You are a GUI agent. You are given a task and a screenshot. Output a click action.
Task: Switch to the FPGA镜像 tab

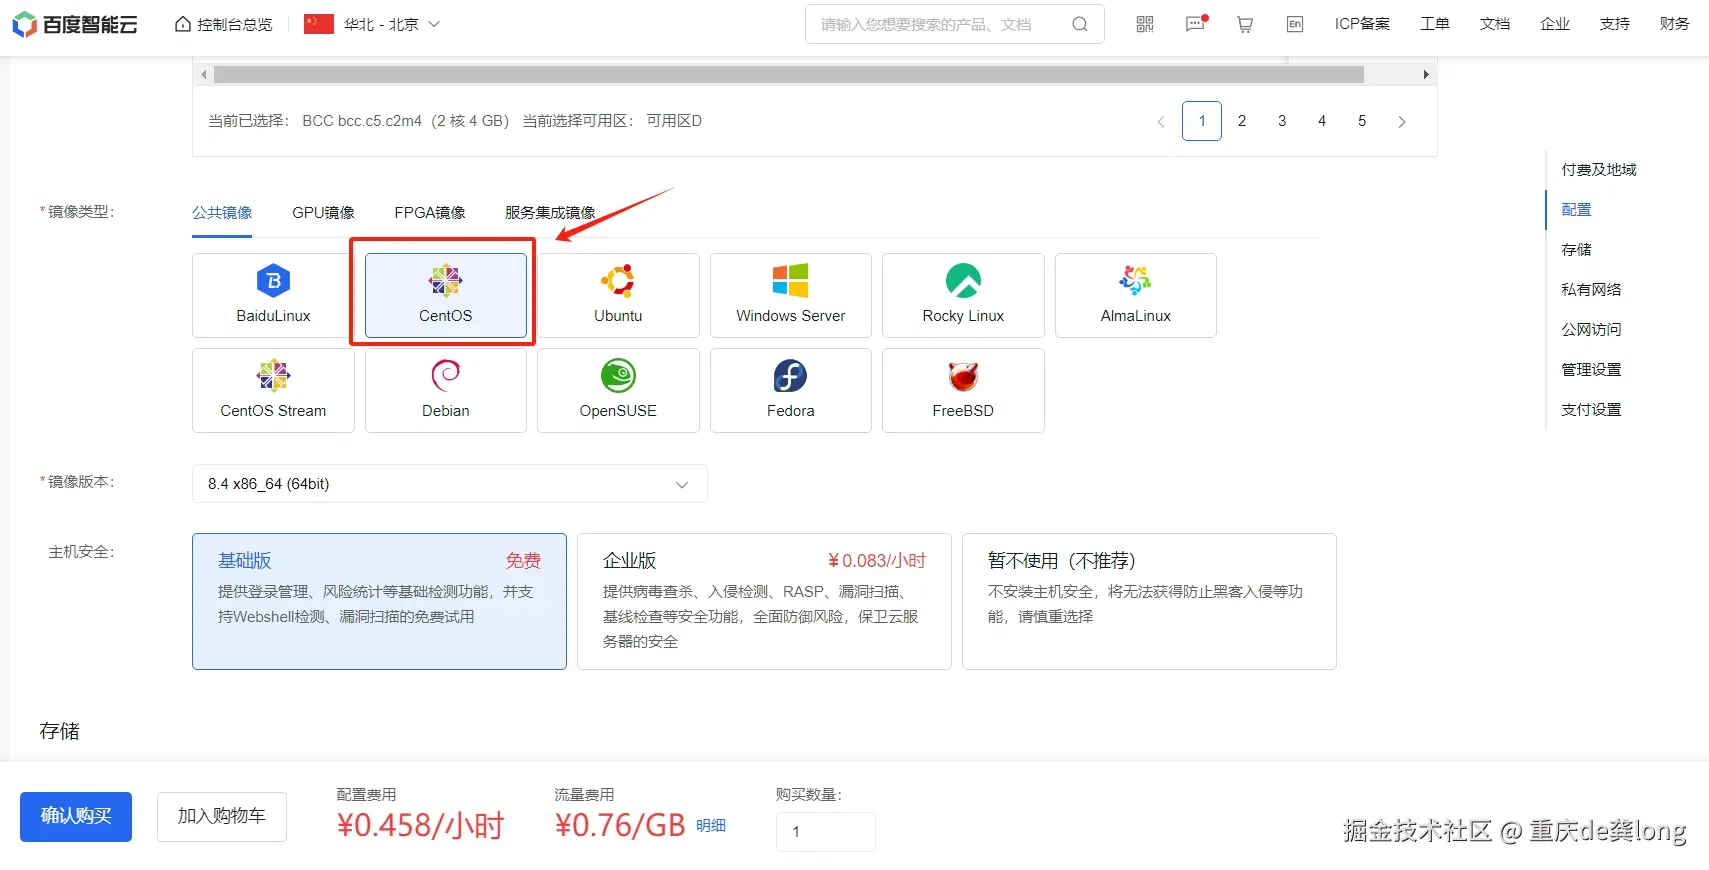pos(430,212)
